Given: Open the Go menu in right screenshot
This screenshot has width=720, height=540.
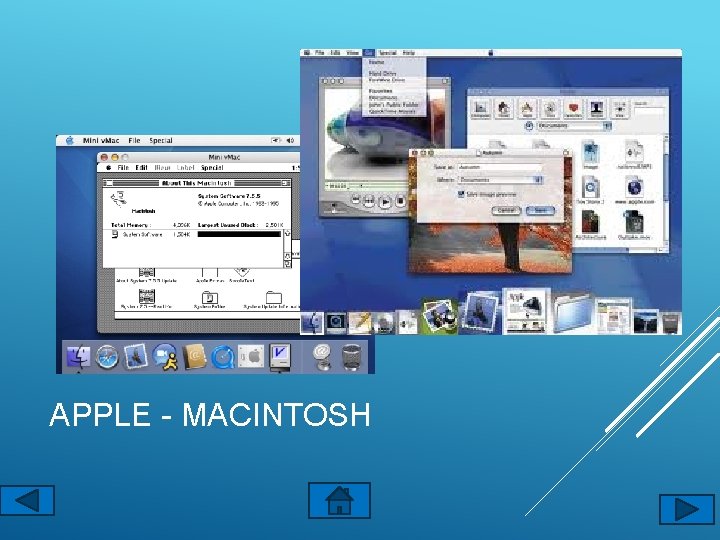Looking at the screenshot, I should tap(369, 53).
